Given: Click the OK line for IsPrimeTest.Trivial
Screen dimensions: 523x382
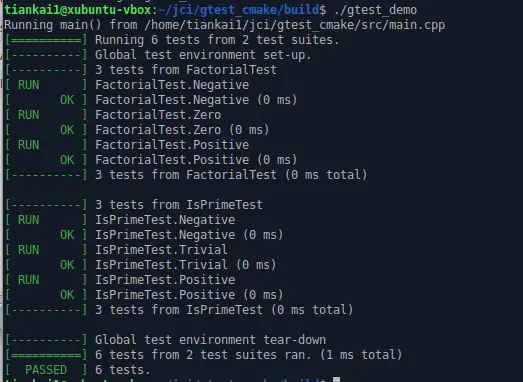Looking at the screenshot, I should click(140, 265).
